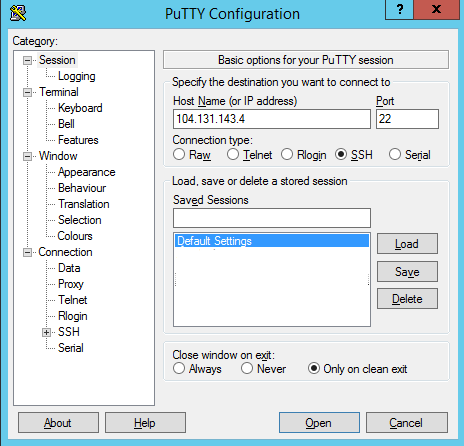The width and height of the screenshot is (464, 446).
Task: Open the Window category
Action: 58,156
